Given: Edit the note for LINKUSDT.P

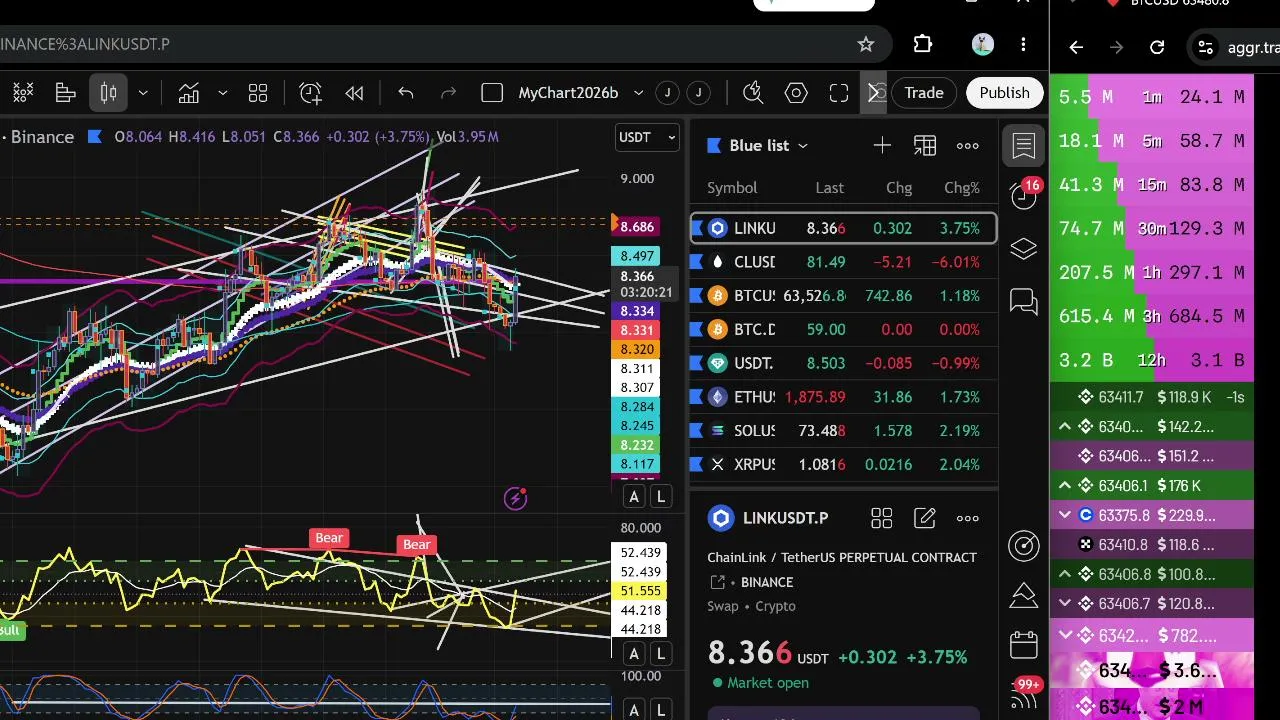Looking at the screenshot, I should (x=925, y=518).
